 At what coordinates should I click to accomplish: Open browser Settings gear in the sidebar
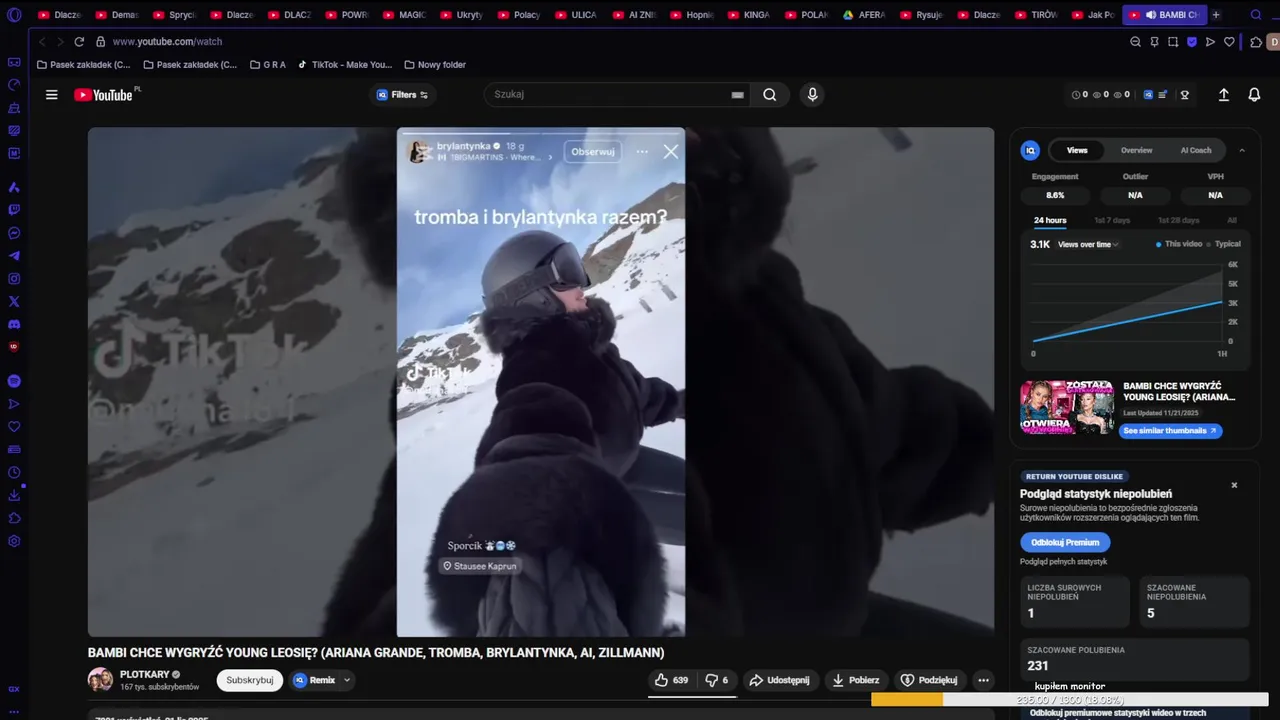click(x=14, y=541)
